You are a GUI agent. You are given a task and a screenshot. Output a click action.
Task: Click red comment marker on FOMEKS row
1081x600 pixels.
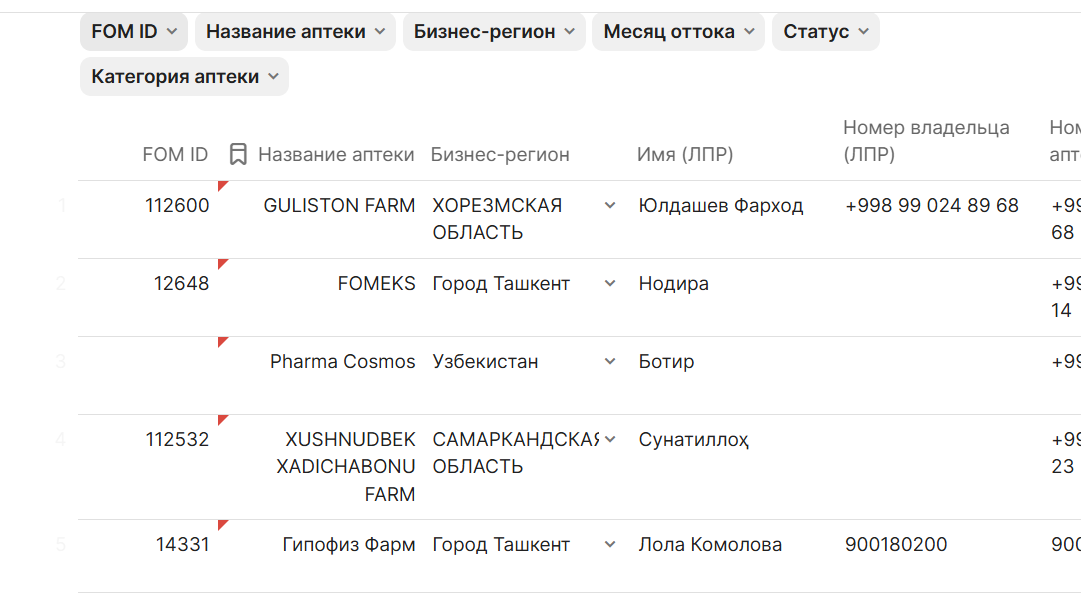point(222,263)
